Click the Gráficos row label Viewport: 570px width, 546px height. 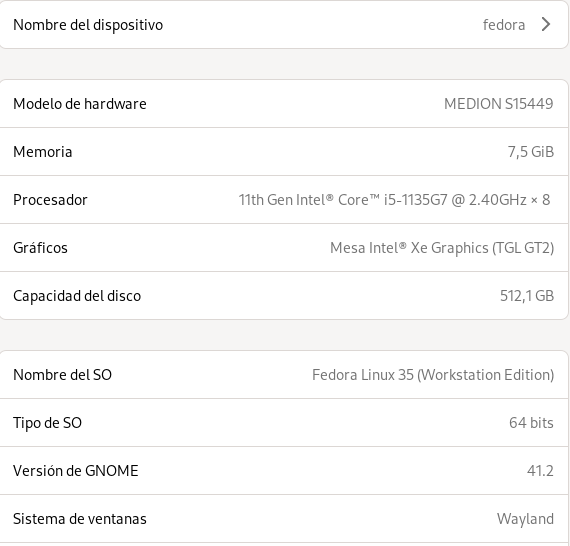(40, 248)
